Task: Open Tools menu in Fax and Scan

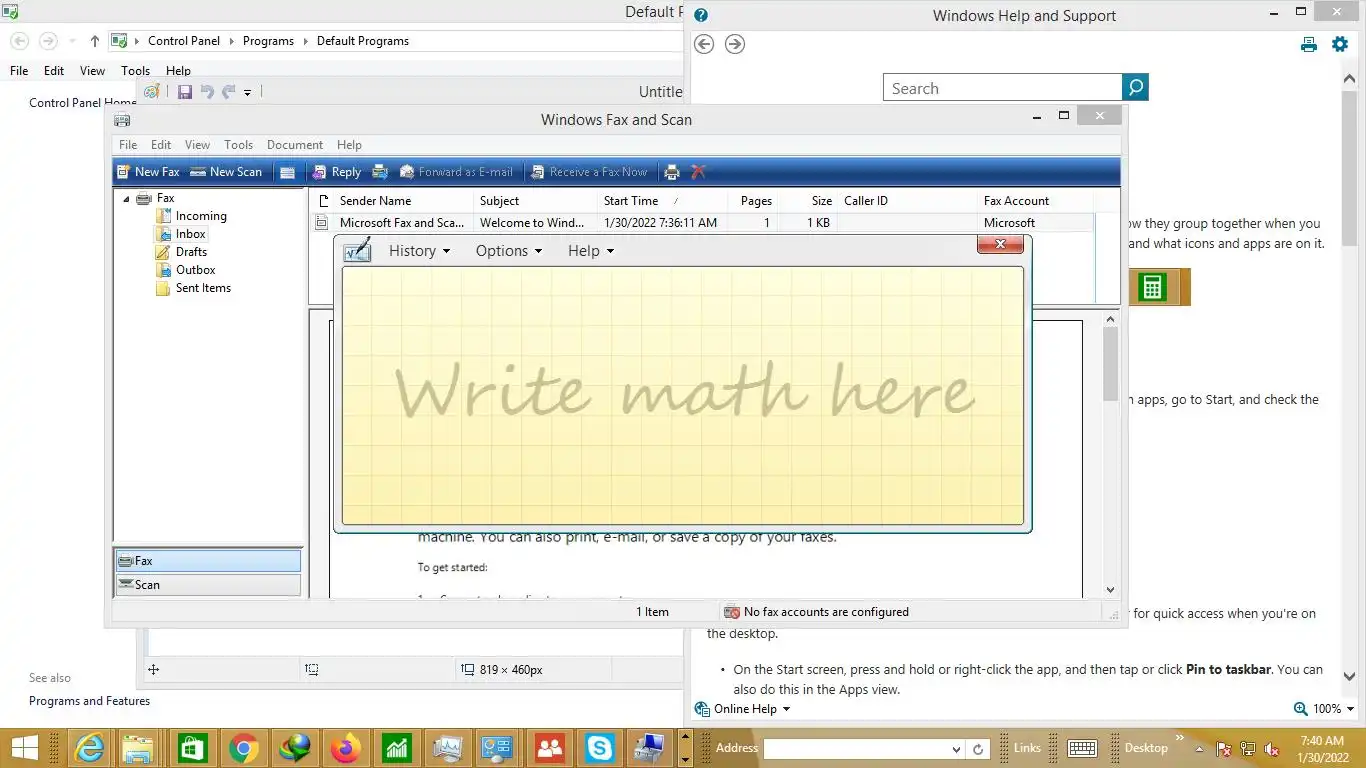Action: pyautogui.click(x=238, y=145)
